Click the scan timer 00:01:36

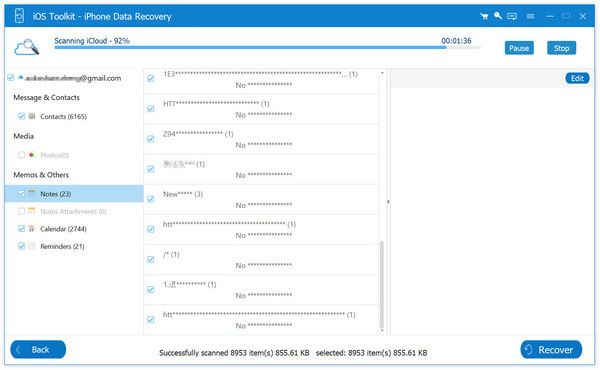(x=456, y=41)
